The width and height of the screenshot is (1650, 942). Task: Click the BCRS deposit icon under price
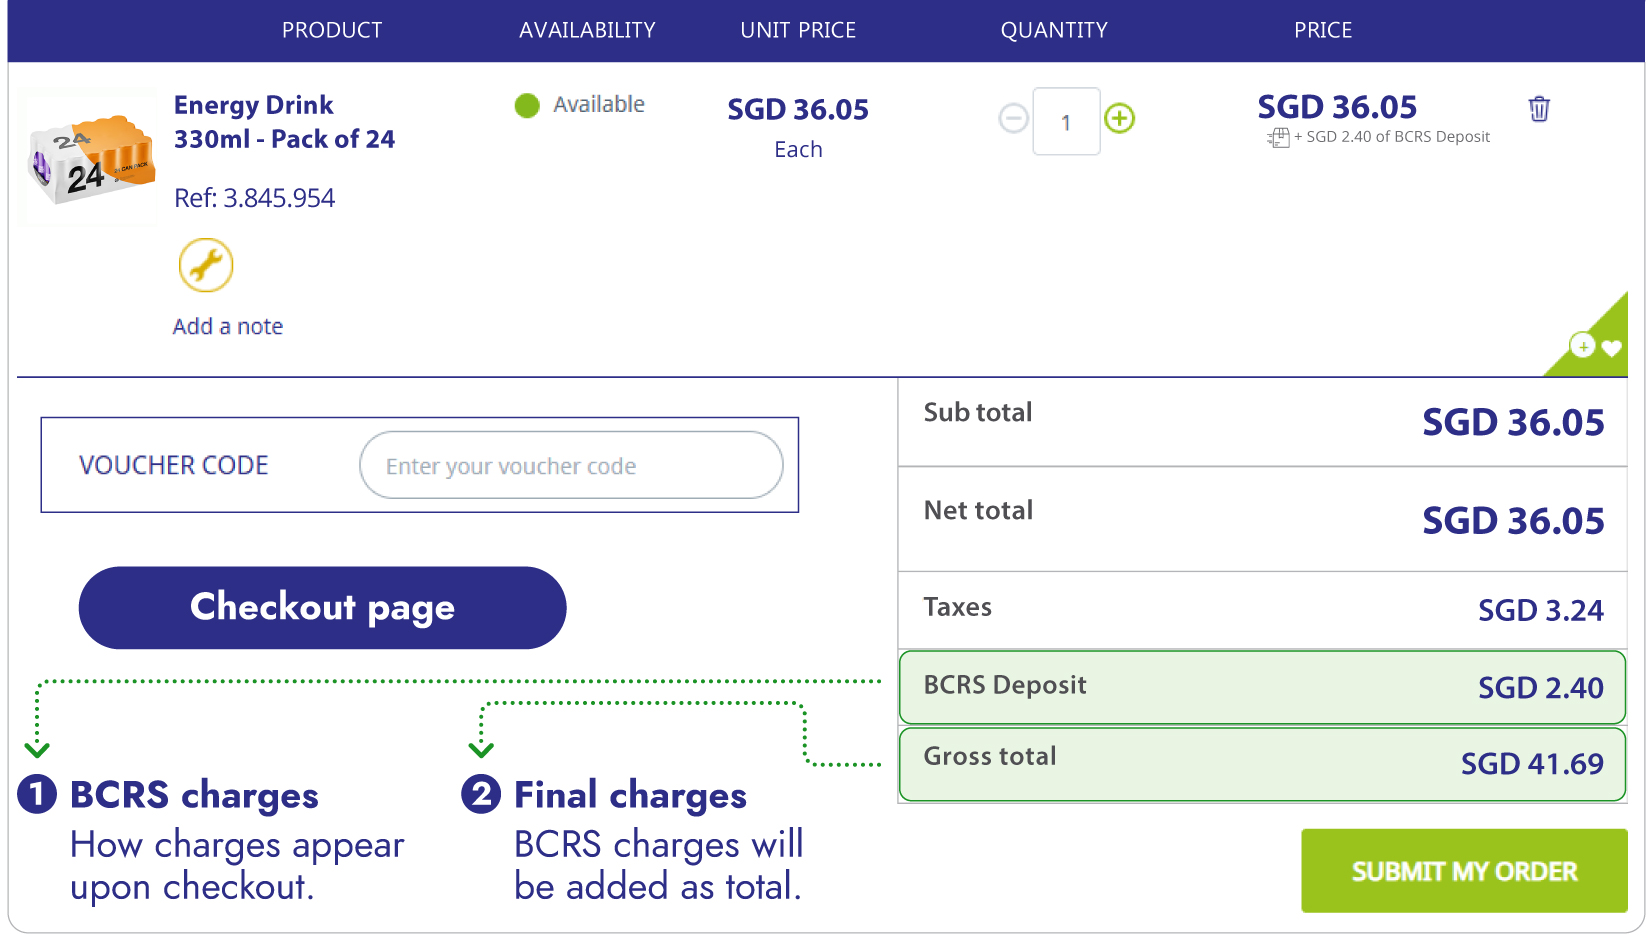pyautogui.click(x=1278, y=138)
